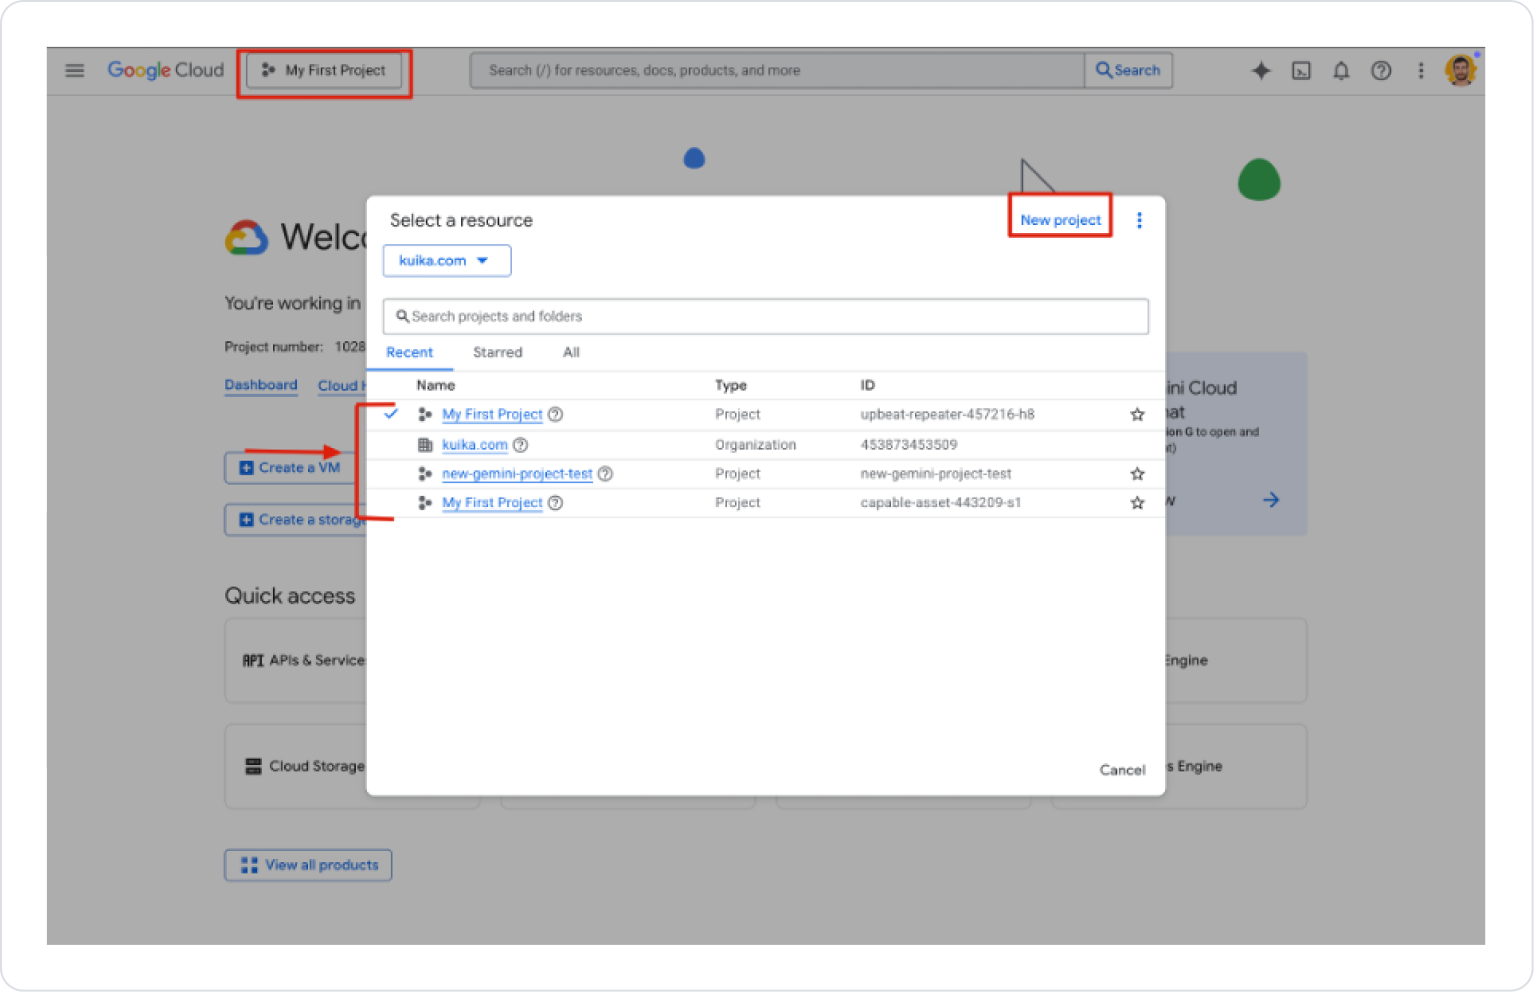Click ID text 453873453509
The image size is (1534, 992).
click(x=909, y=445)
